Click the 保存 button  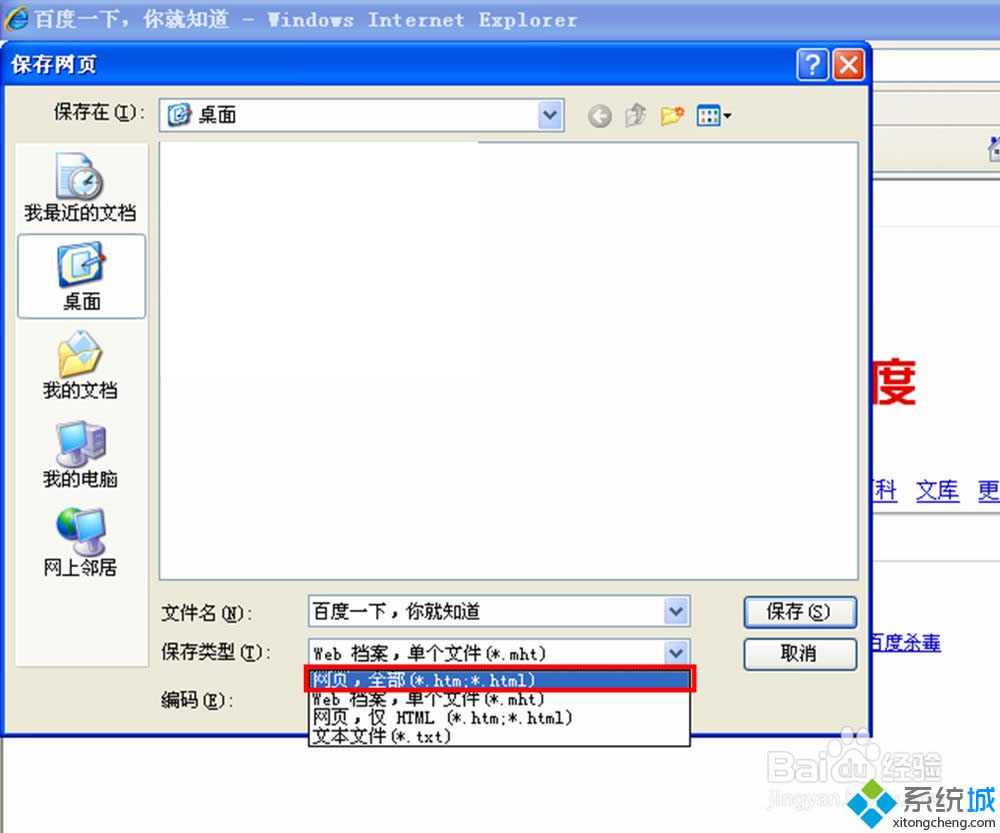tap(799, 611)
